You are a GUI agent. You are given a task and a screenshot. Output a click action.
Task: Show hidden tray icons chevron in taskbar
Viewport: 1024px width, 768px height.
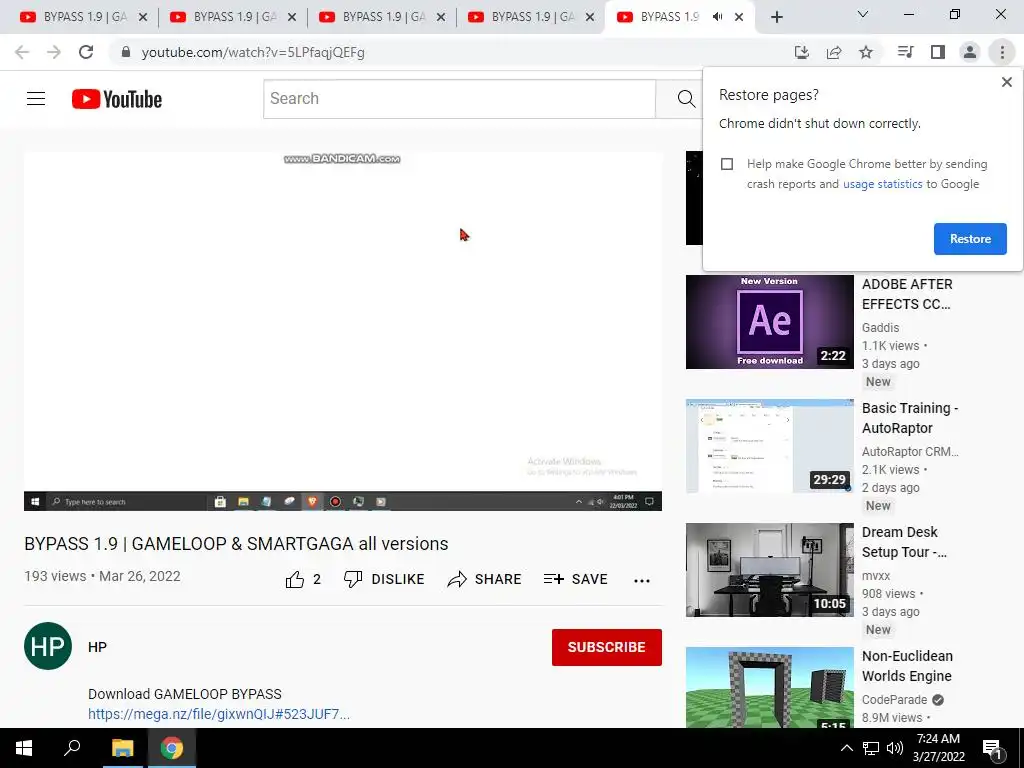coord(846,748)
